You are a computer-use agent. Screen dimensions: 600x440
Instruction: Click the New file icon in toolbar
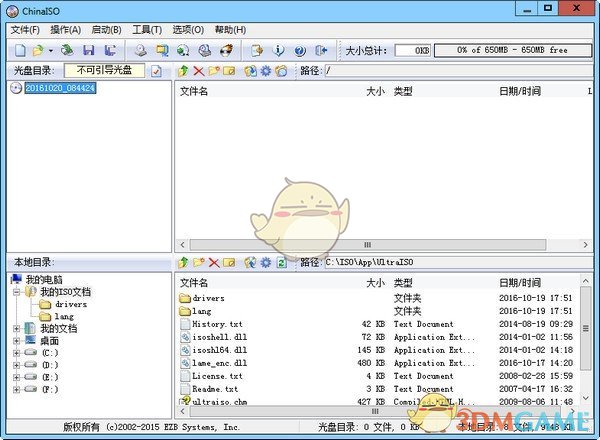click(21, 50)
